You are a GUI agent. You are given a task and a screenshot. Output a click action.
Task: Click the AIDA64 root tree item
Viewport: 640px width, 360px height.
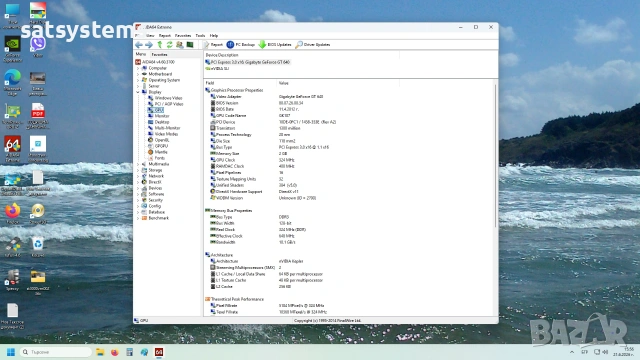(155, 62)
